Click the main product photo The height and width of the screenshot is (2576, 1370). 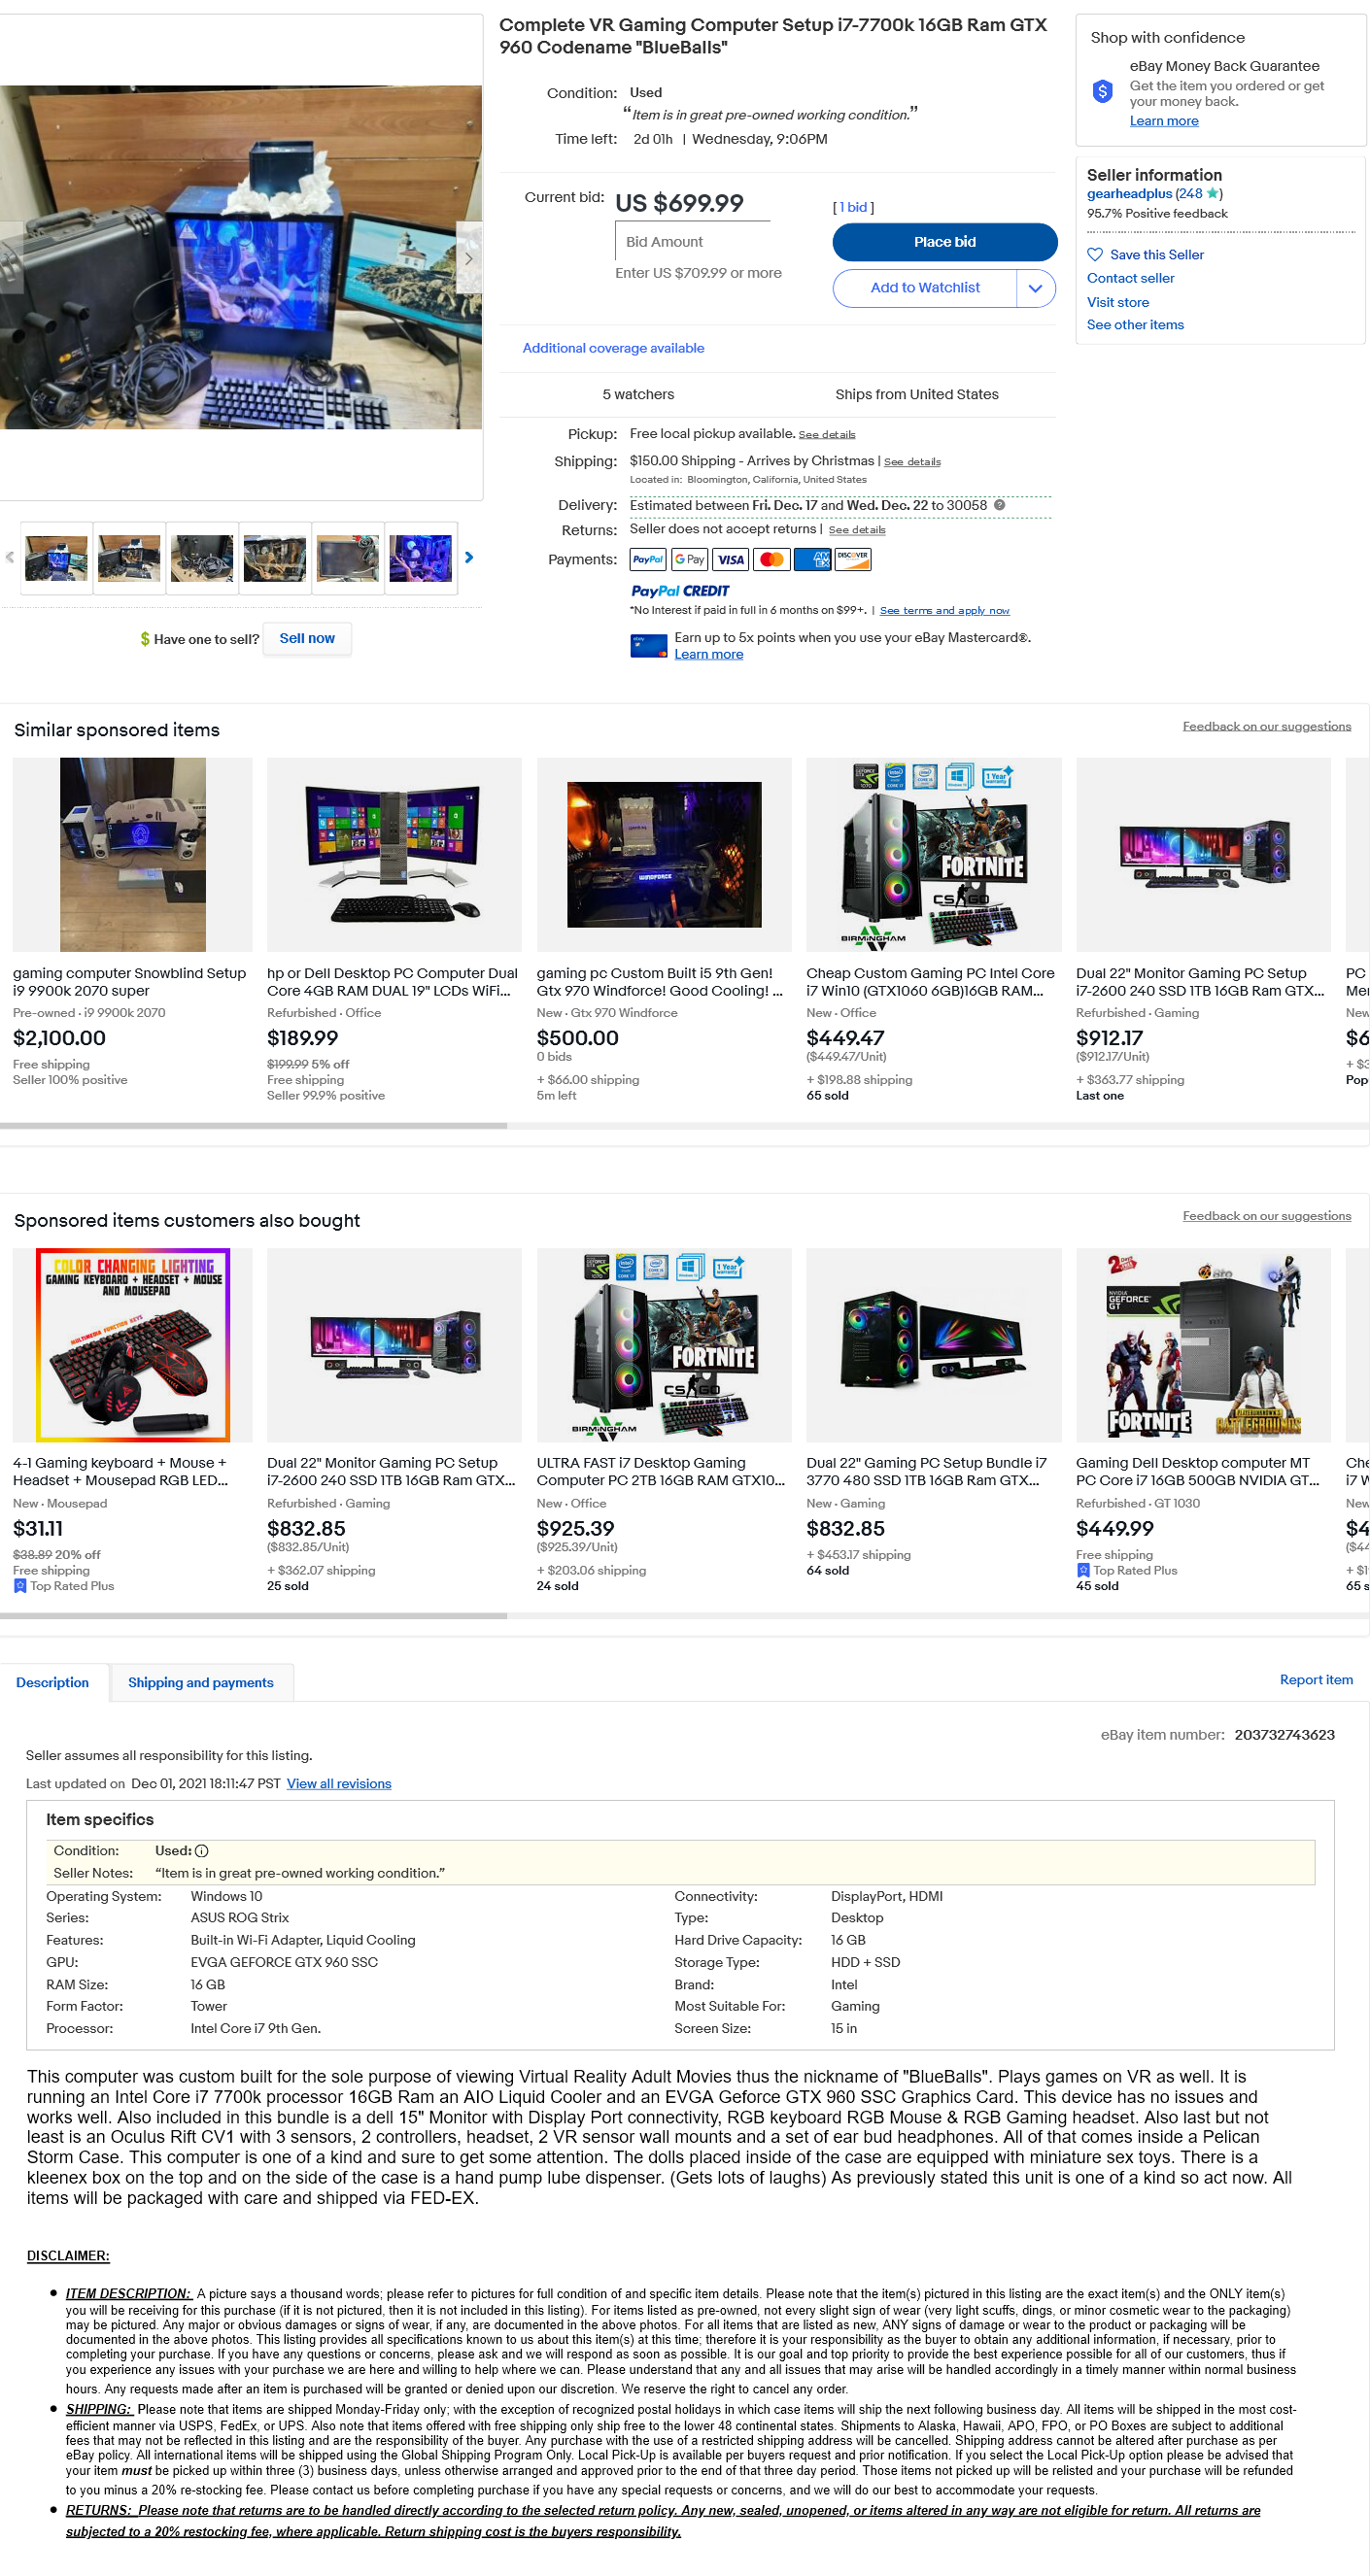(241, 257)
